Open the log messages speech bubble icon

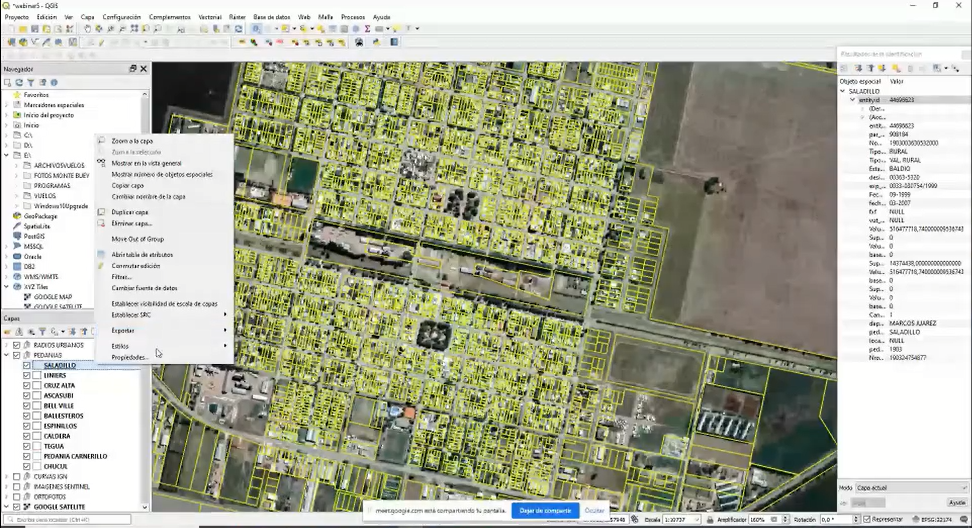tap(963, 519)
